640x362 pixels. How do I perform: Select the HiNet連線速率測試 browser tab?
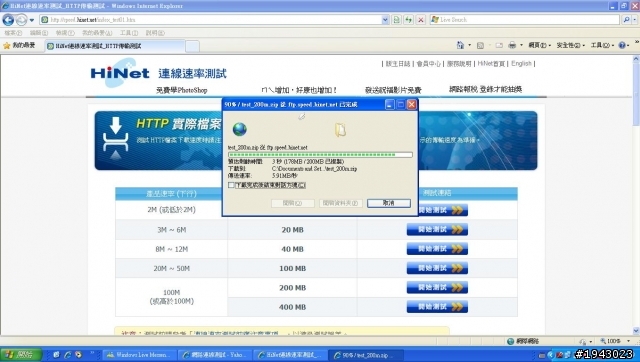click(x=115, y=46)
